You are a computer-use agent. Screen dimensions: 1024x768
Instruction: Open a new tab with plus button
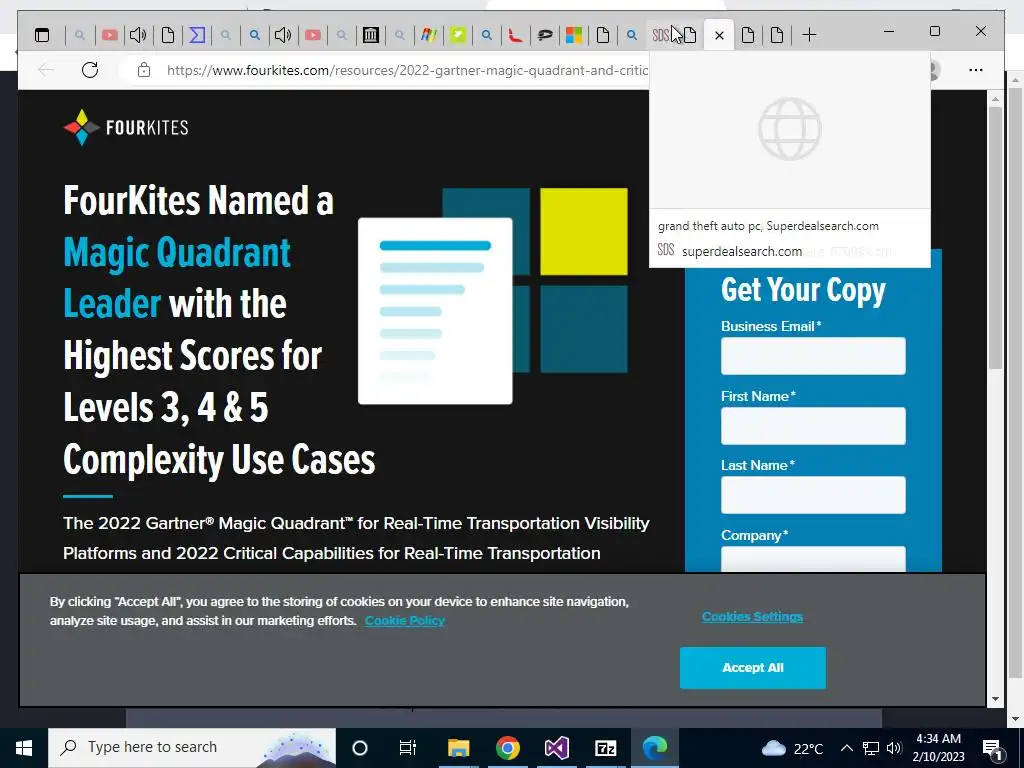pyautogui.click(x=809, y=35)
